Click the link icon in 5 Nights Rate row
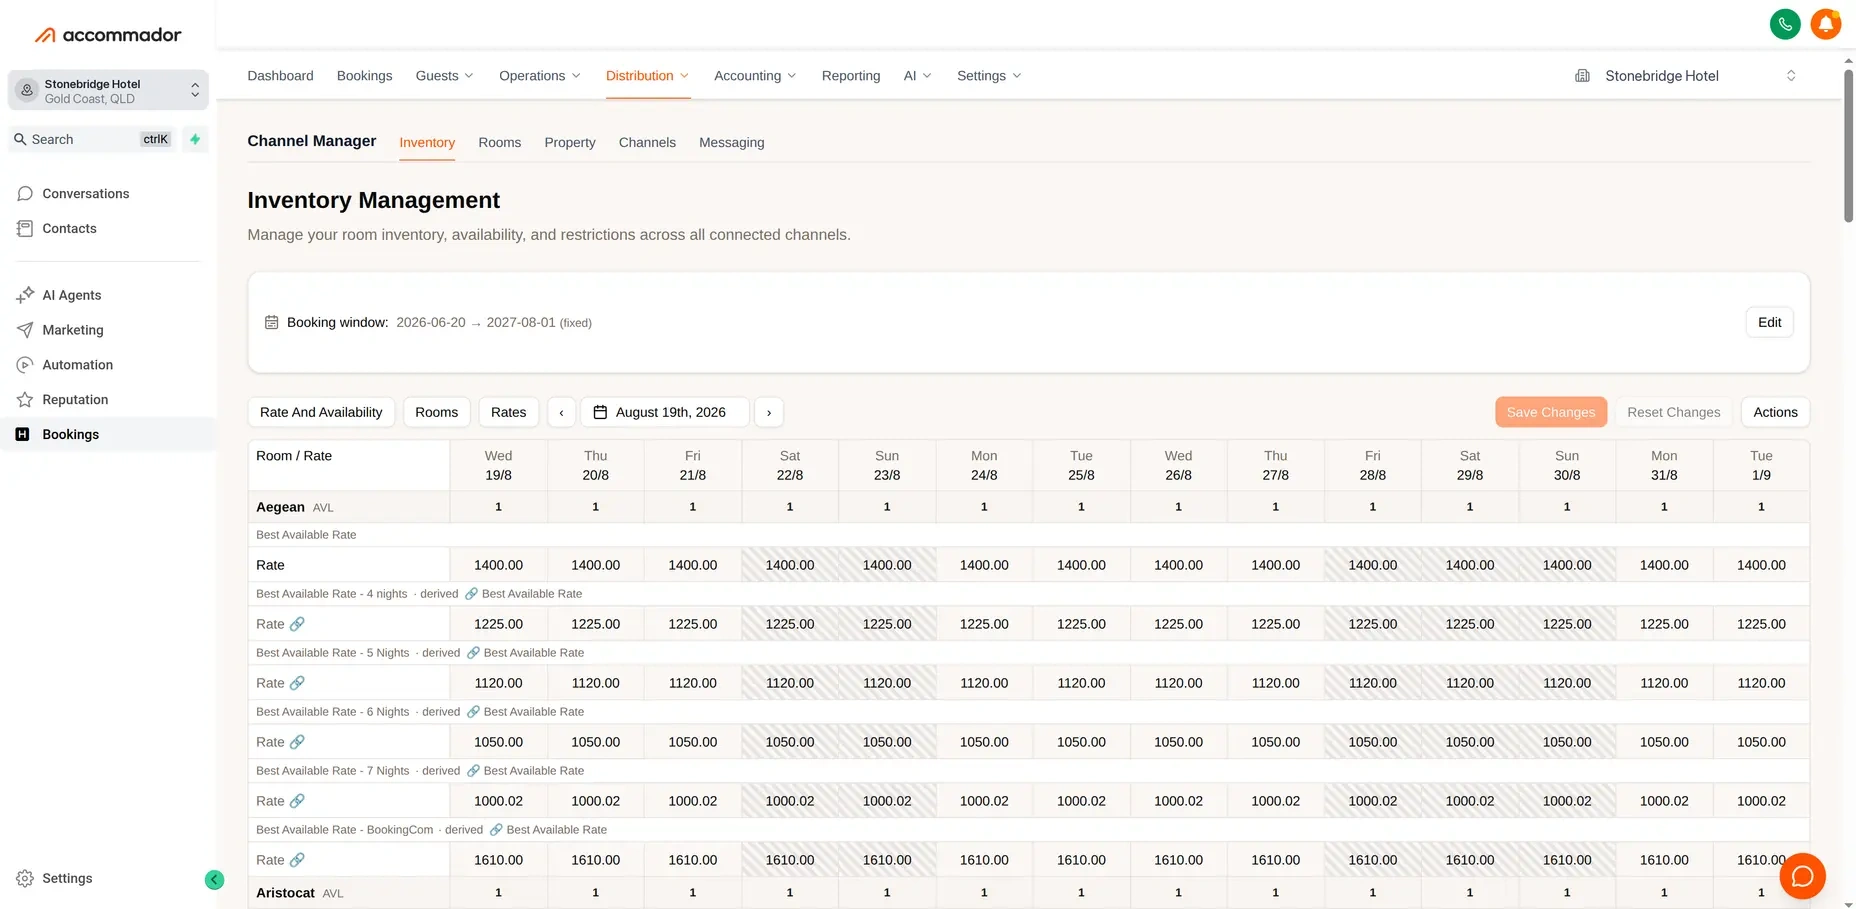Image resolution: width=1856 pixels, height=909 pixels. pos(297,683)
